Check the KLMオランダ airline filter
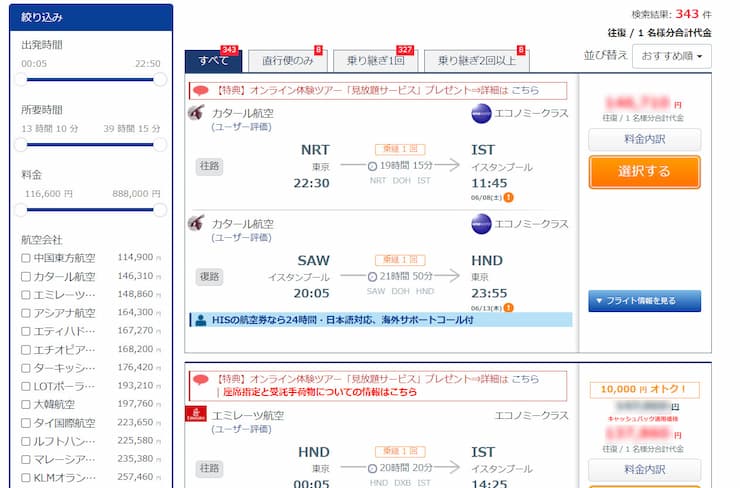Viewport: 740px width, 488px height. (26, 478)
